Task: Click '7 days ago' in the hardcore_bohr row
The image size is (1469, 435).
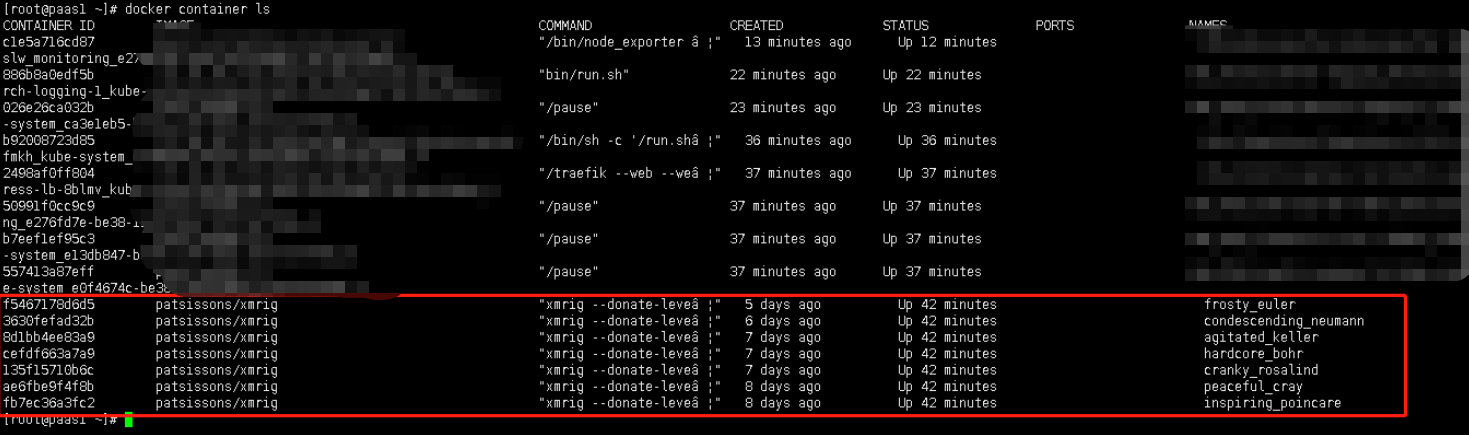Action: click(x=783, y=354)
